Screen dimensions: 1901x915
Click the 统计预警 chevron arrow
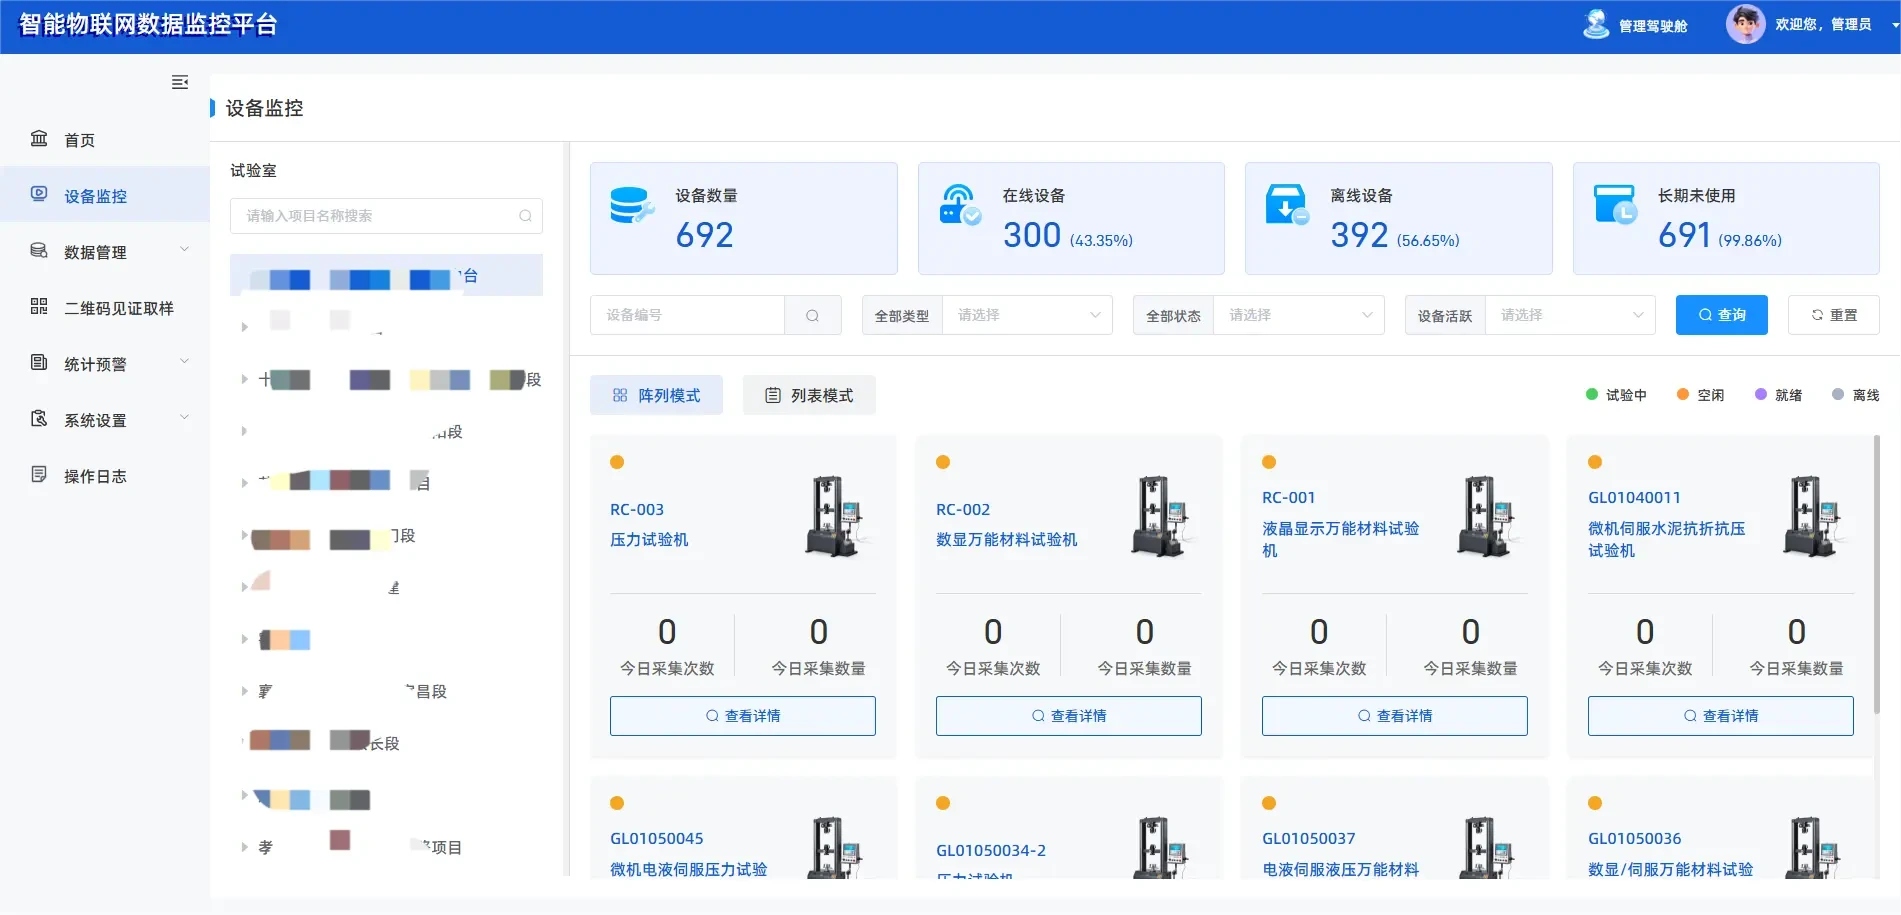click(184, 362)
